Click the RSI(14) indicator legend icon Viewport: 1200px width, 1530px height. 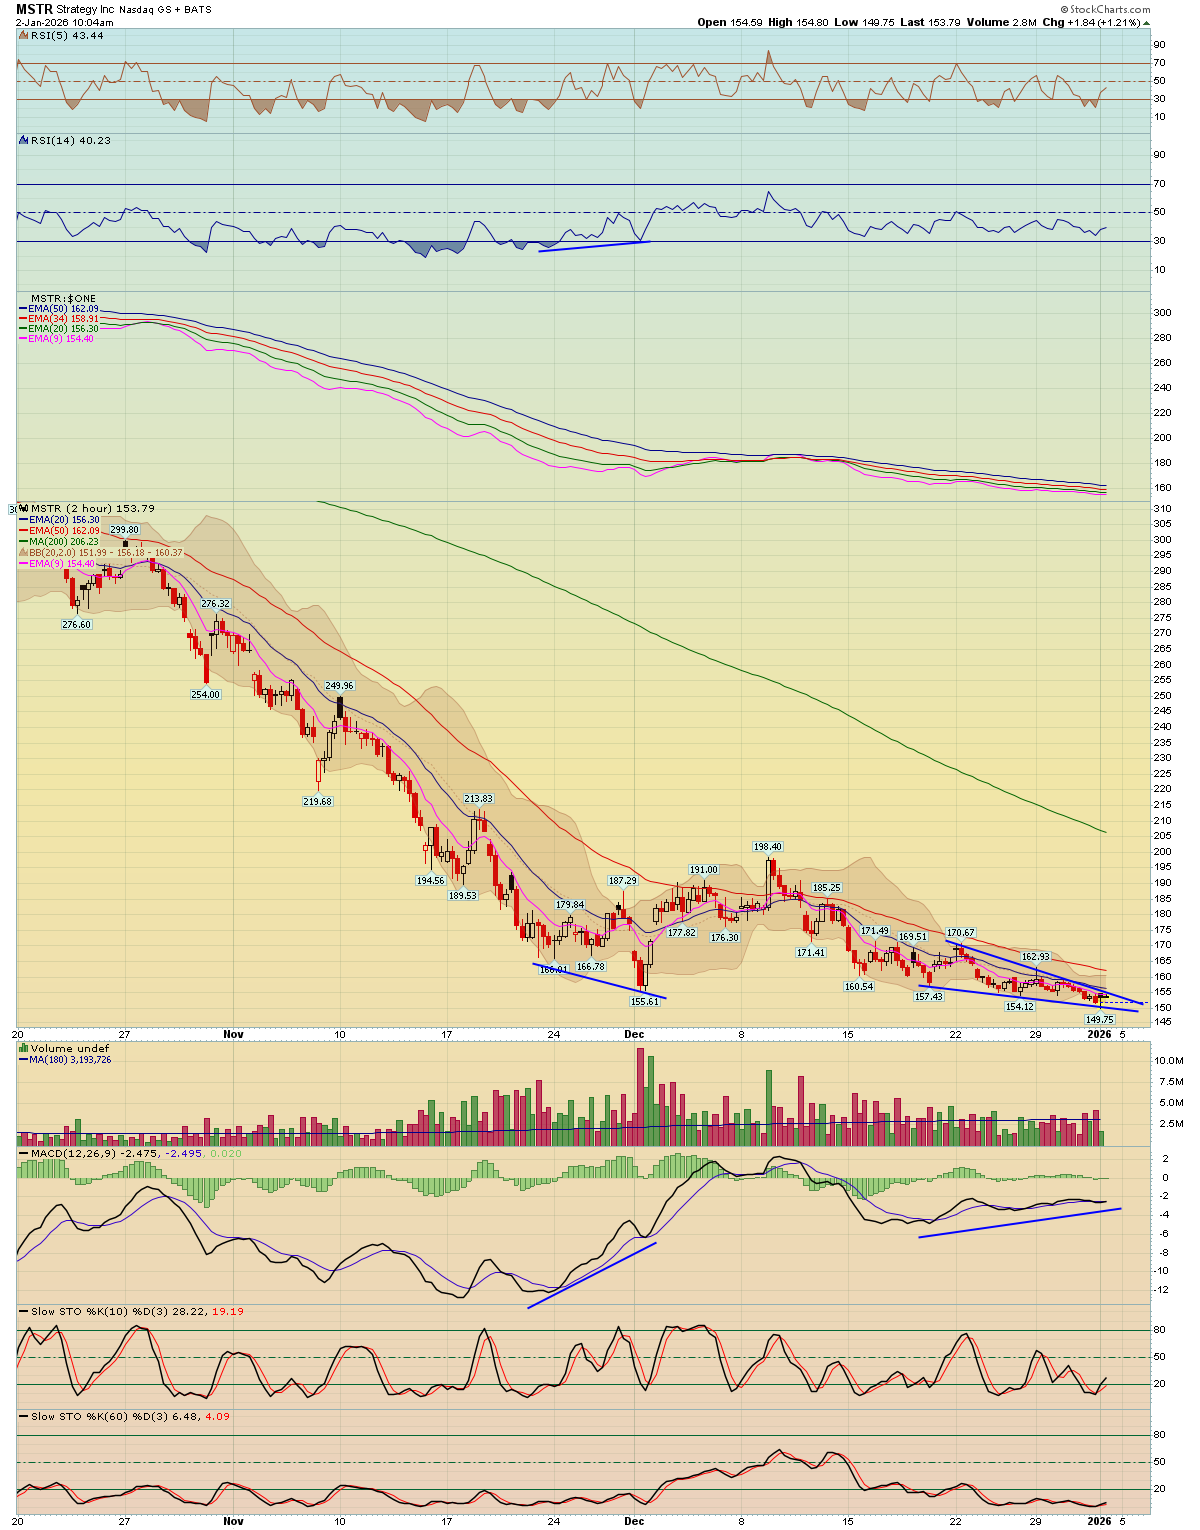[24, 141]
